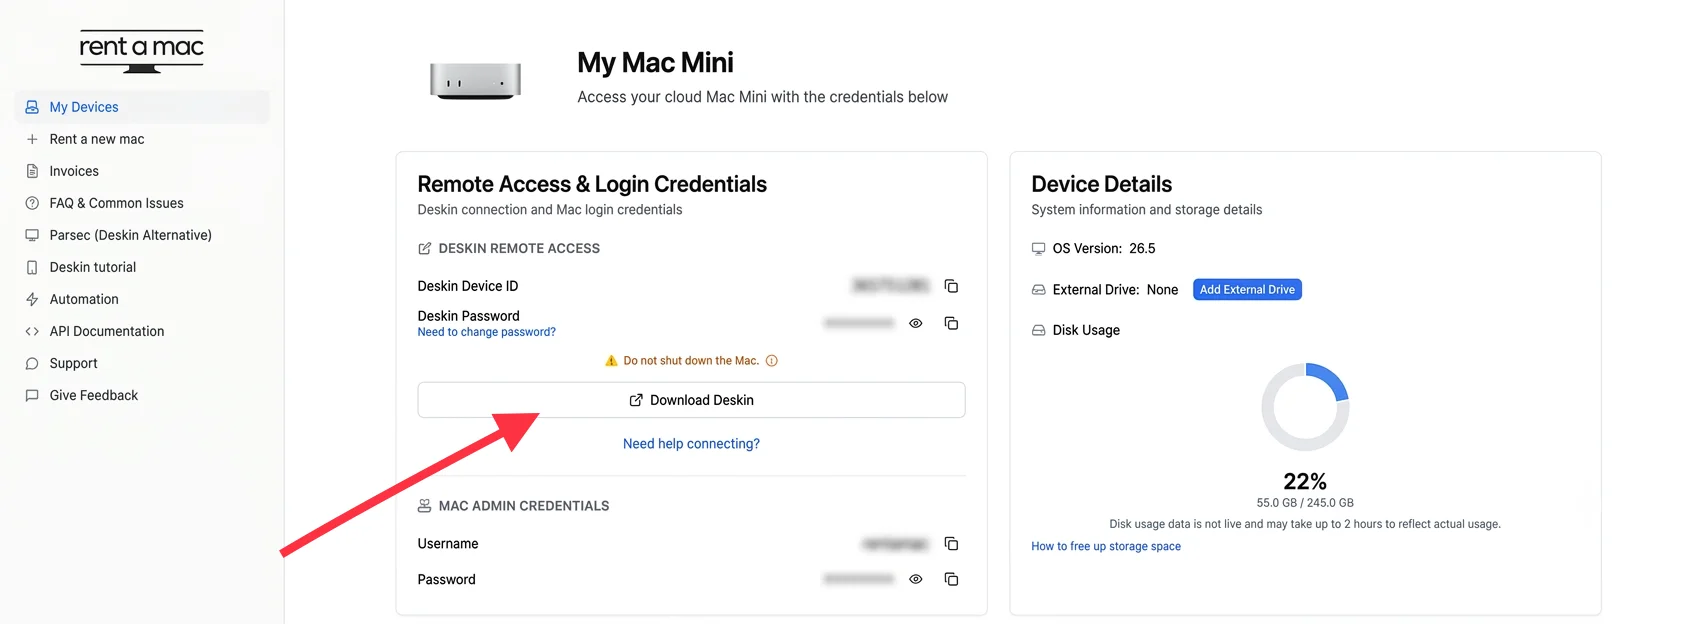The image size is (1708, 624).
Task: Click the edit icon beside DESKIN REMOTE ACCESS
Action: [425, 248]
